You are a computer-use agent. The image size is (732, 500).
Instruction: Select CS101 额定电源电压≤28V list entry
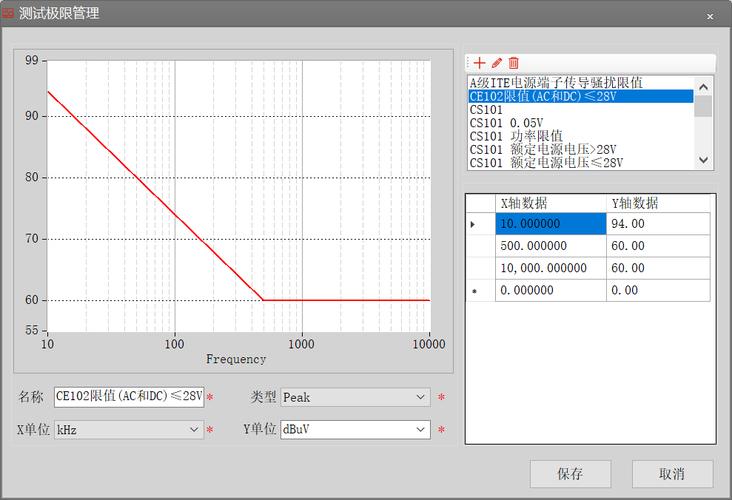(x=580, y=162)
